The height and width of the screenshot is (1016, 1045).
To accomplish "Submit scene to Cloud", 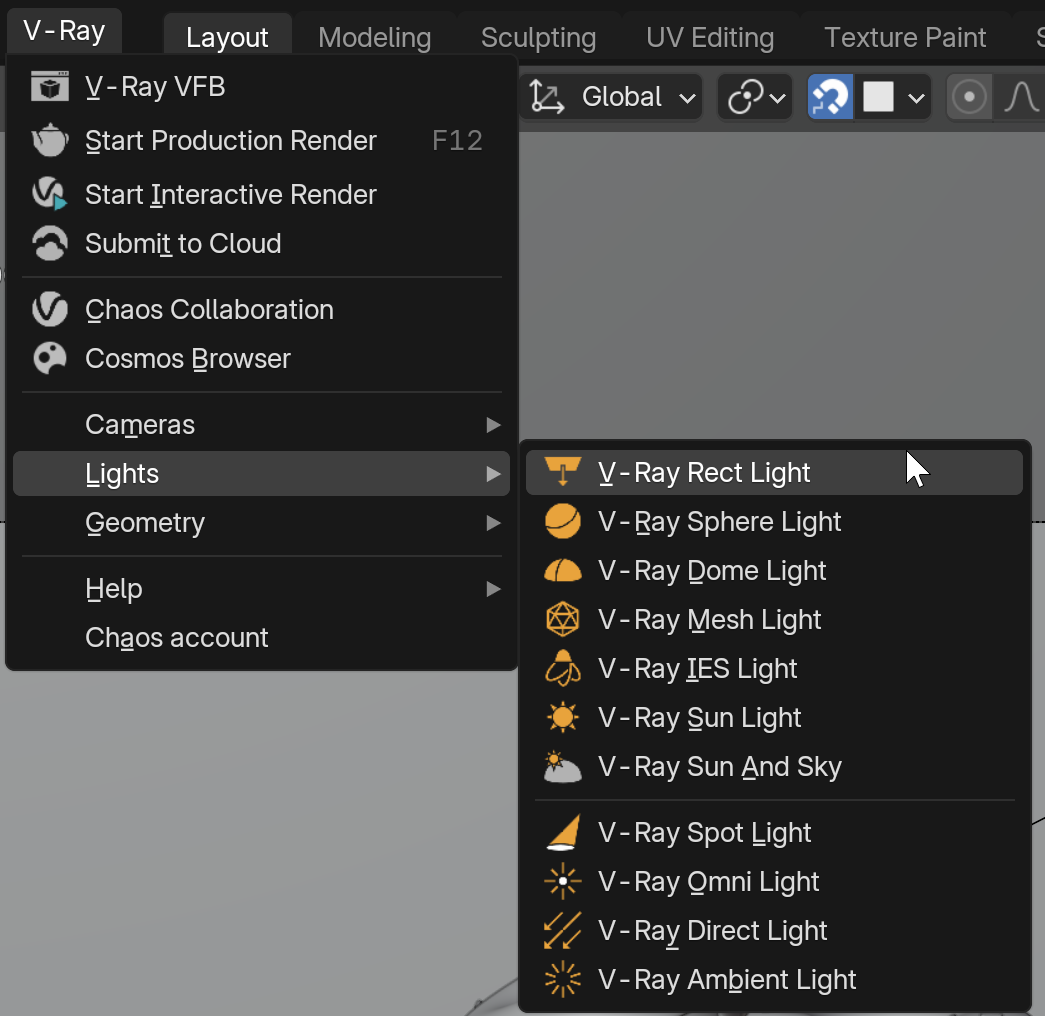I will point(261,243).
